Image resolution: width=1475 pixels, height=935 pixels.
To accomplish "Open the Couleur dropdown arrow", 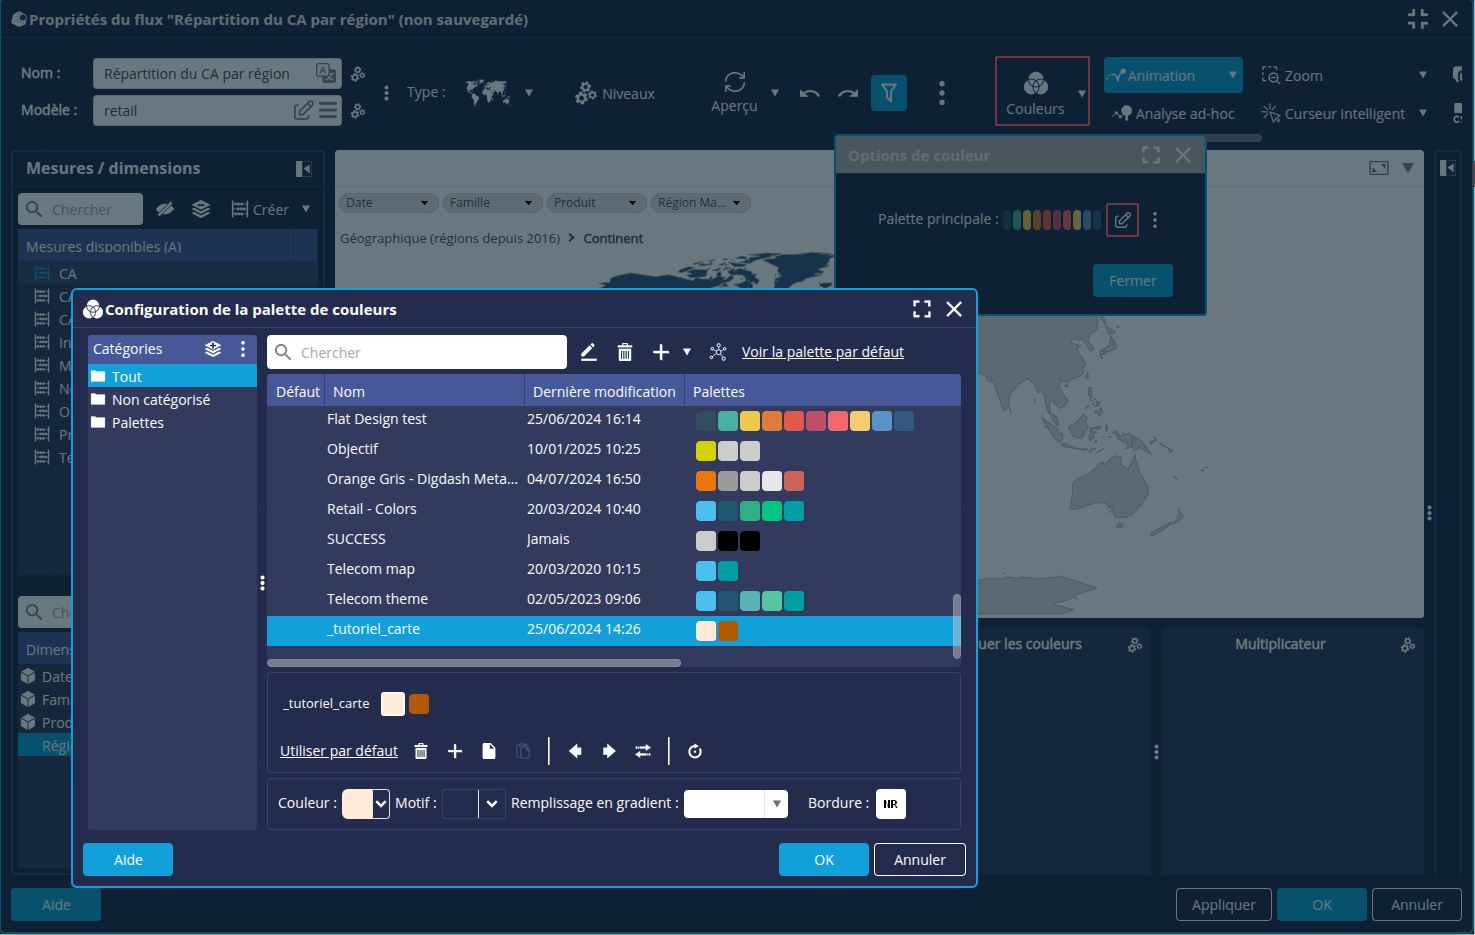I will (x=381, y=804).
